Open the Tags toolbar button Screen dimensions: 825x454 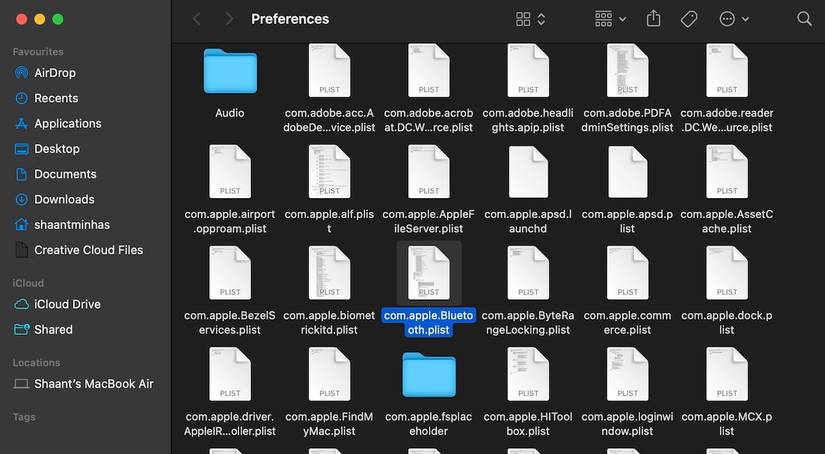pos(689,19)
